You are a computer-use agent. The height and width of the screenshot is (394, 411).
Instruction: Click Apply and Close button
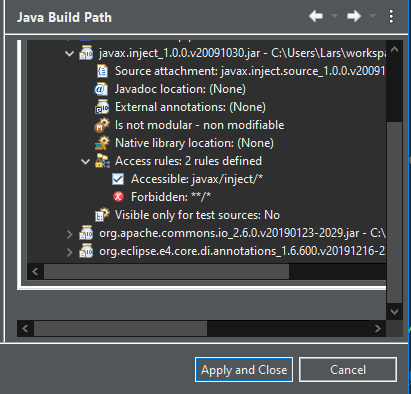[244, 370]
